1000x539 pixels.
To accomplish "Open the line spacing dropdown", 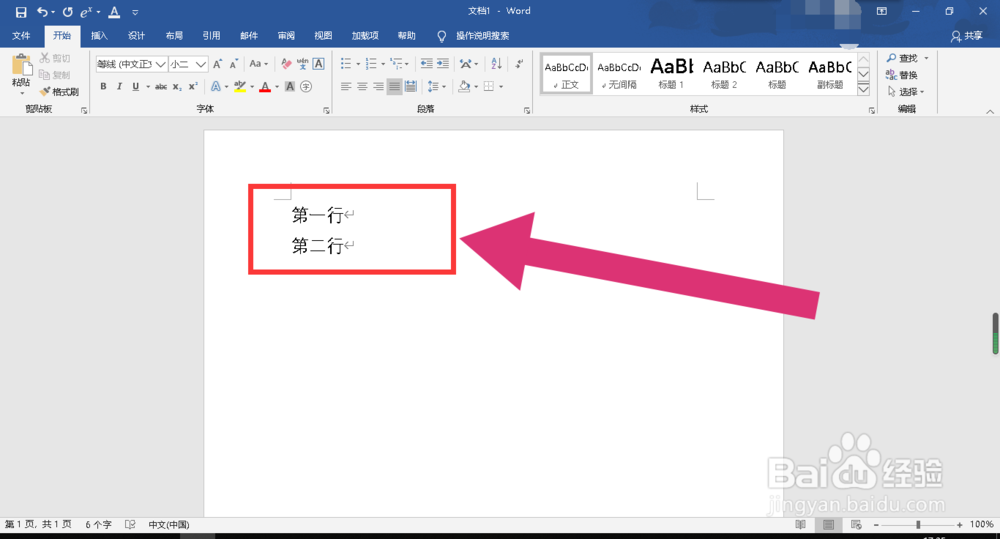I will pos(436,87).
